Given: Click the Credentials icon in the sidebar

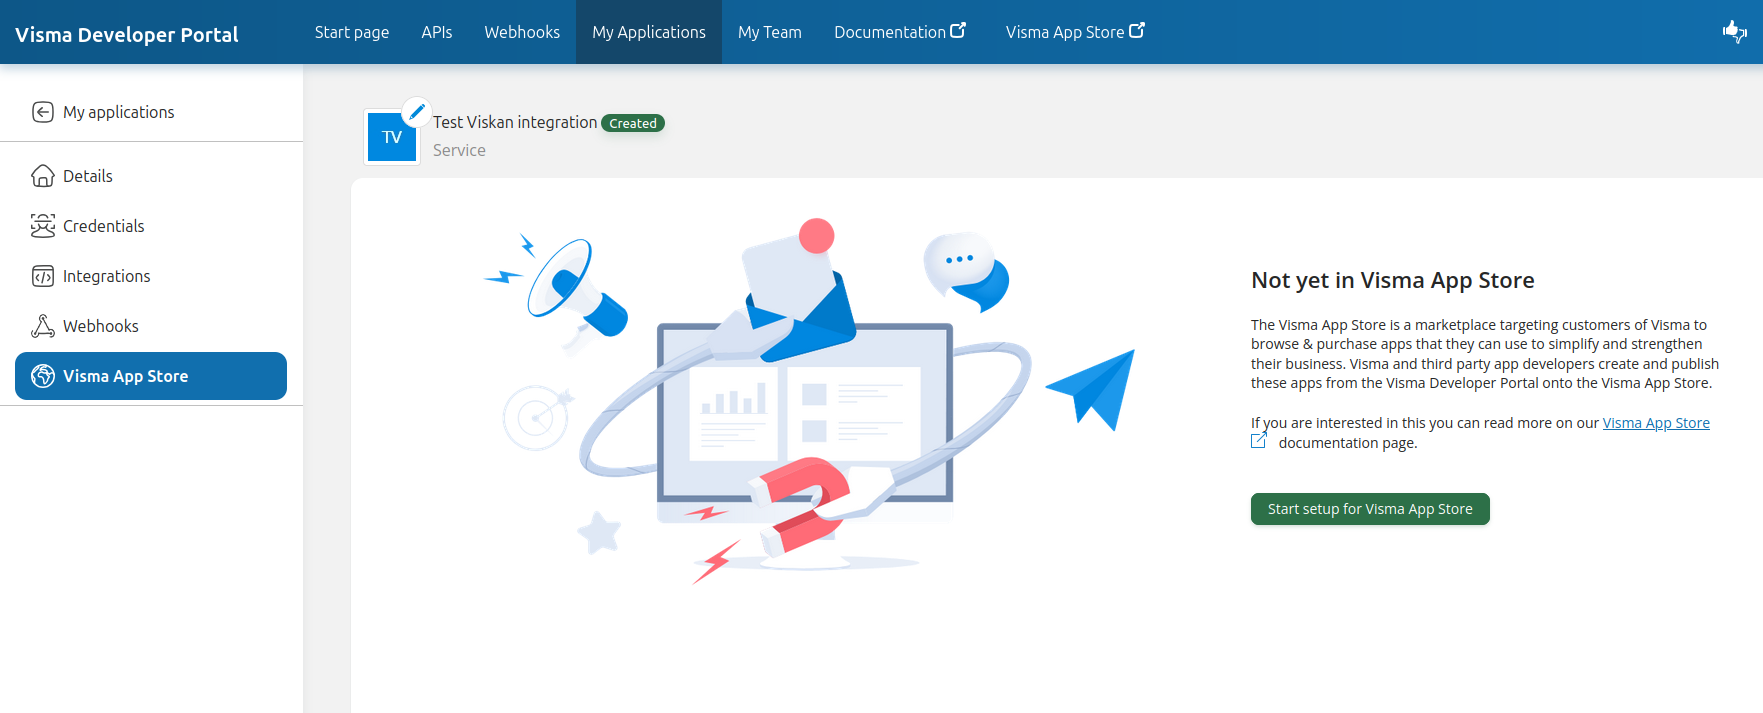Looking at the screenshot, I should click(43, 226).
